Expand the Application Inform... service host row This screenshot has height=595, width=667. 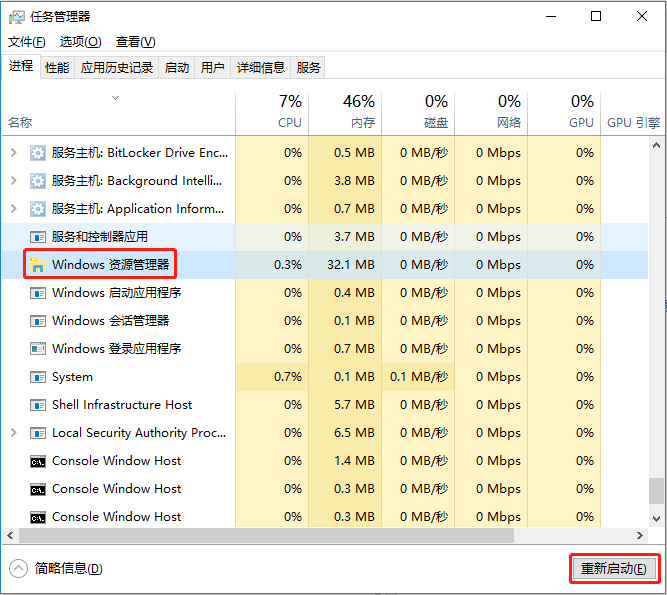click(14, 209)
